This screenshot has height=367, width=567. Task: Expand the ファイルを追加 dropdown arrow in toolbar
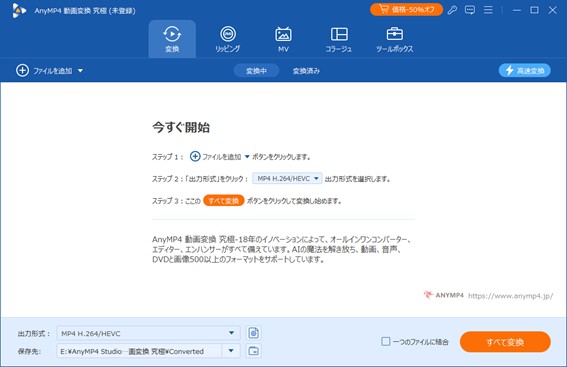(x=80, y=71)
